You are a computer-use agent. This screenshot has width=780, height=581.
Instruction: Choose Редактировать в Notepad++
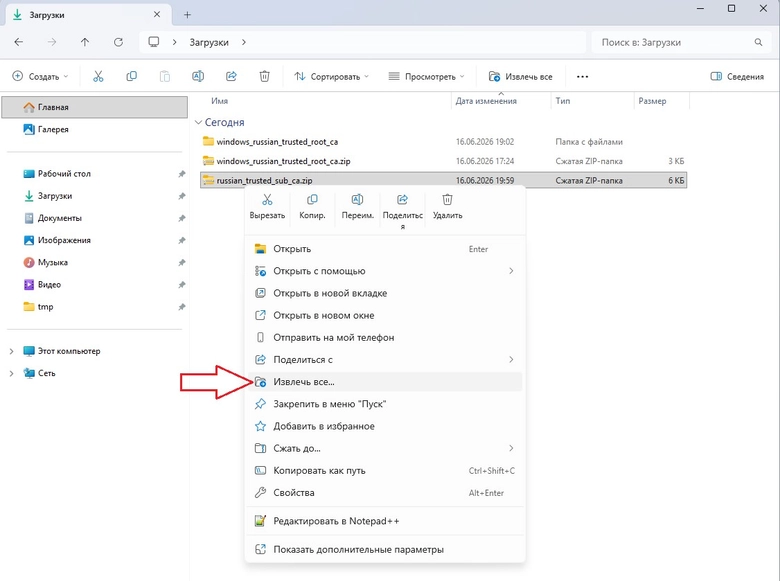coord(385,521)
